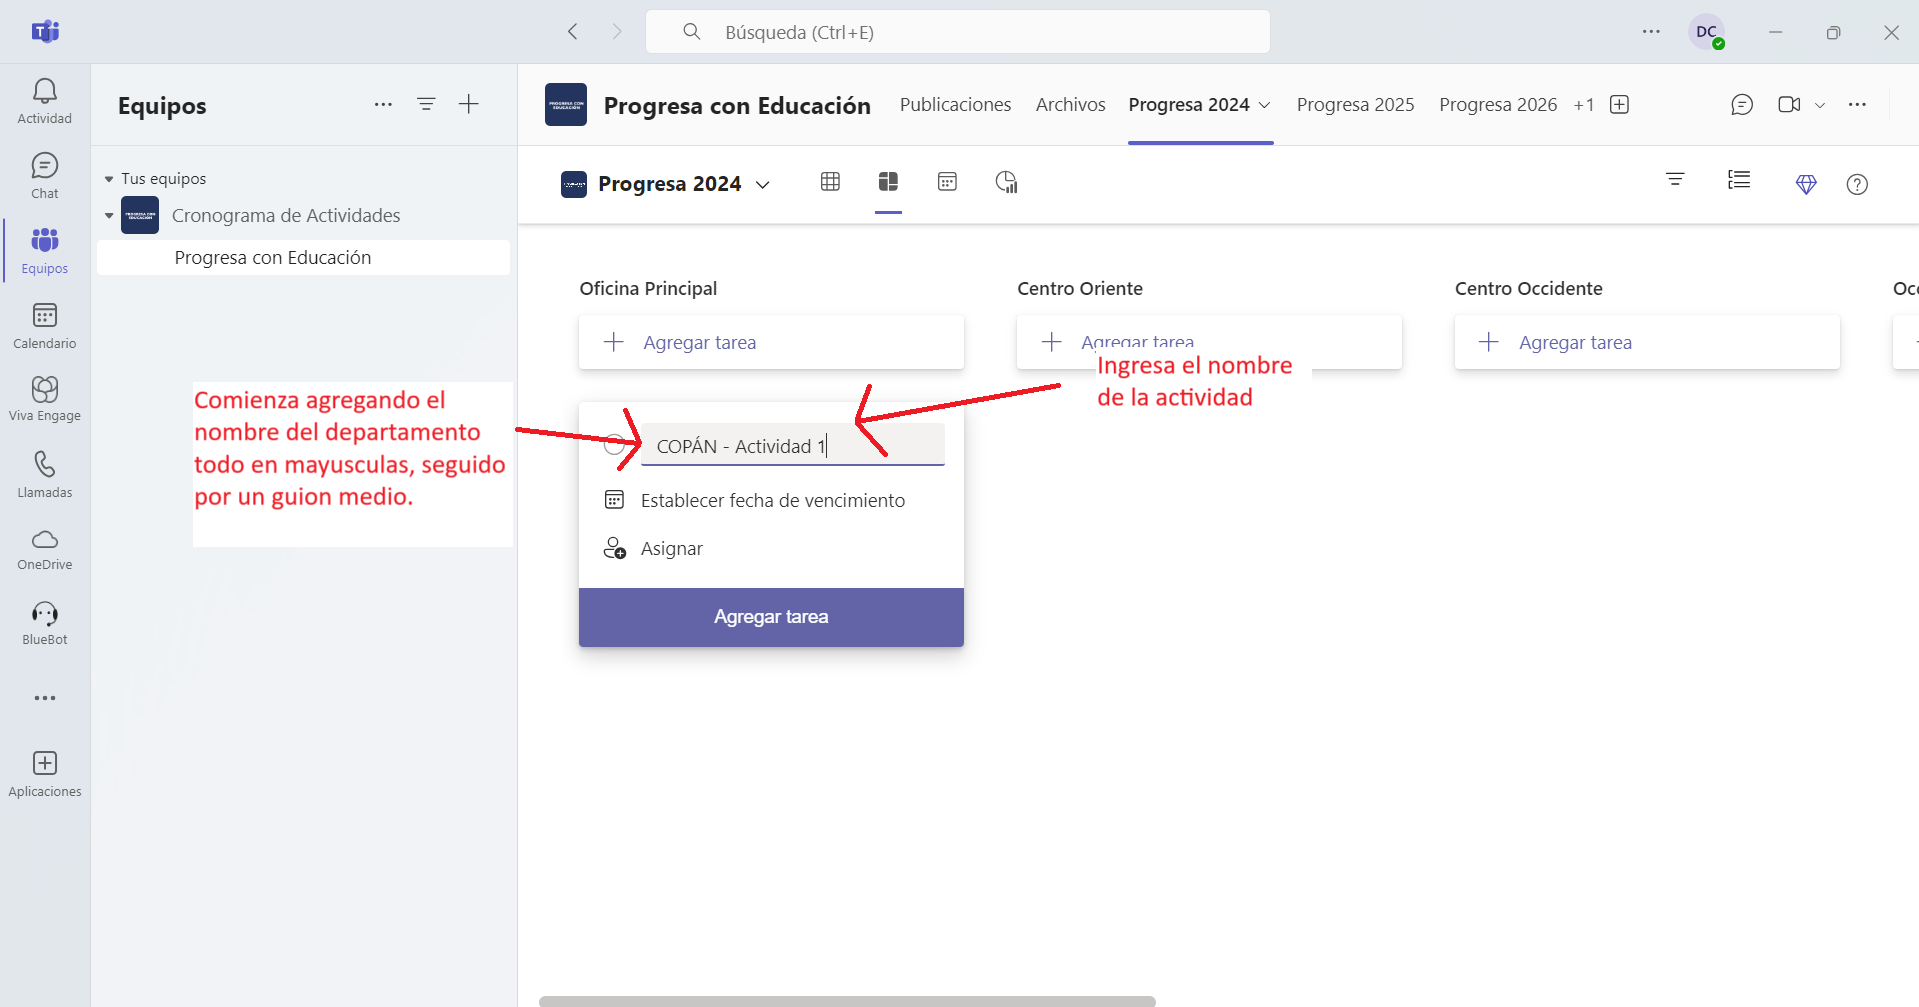Open BlueBot app
Screen dimensions: 1919x1007
click(45, 624)
